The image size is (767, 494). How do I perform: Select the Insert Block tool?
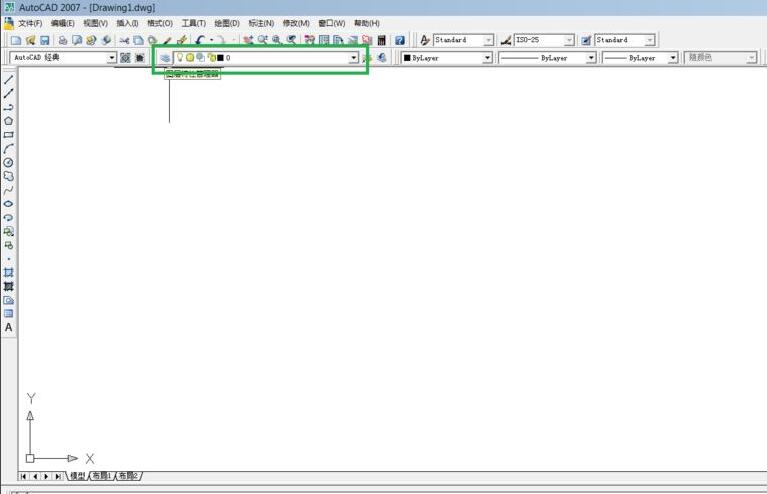(8, 231)
